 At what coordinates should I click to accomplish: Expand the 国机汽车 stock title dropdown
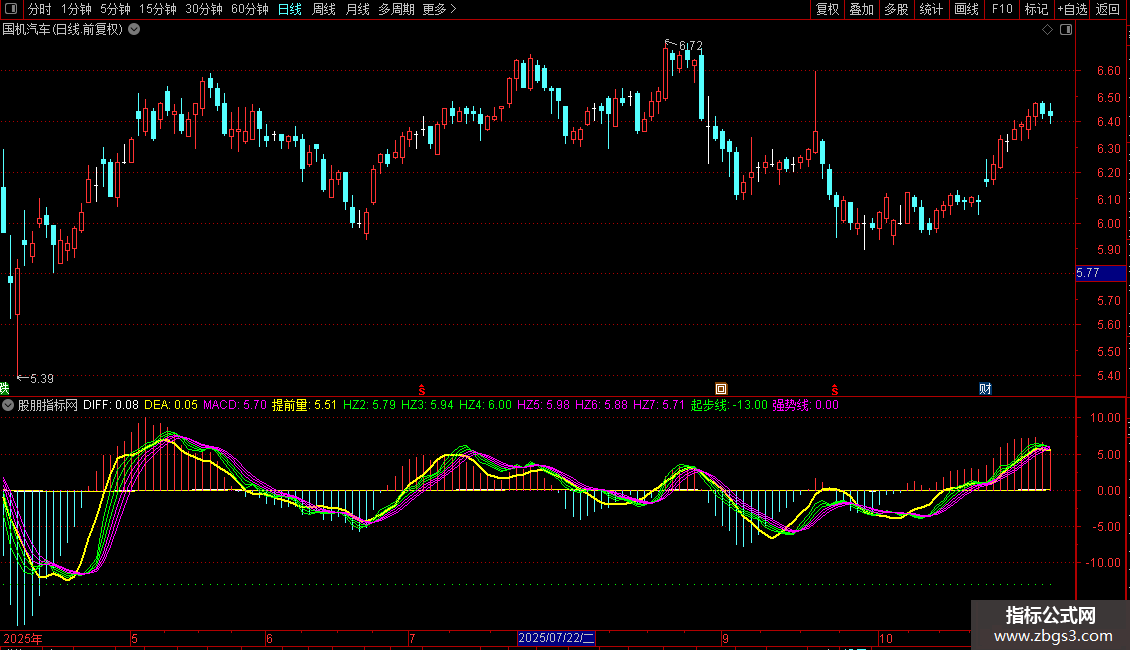coord(134,30)
